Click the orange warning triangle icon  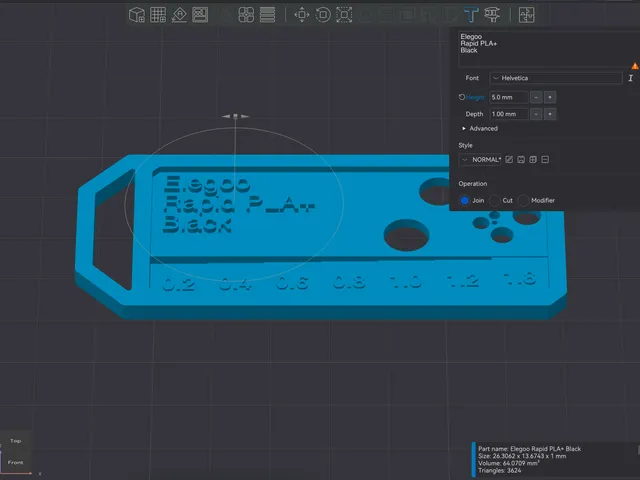coord(635,66)
